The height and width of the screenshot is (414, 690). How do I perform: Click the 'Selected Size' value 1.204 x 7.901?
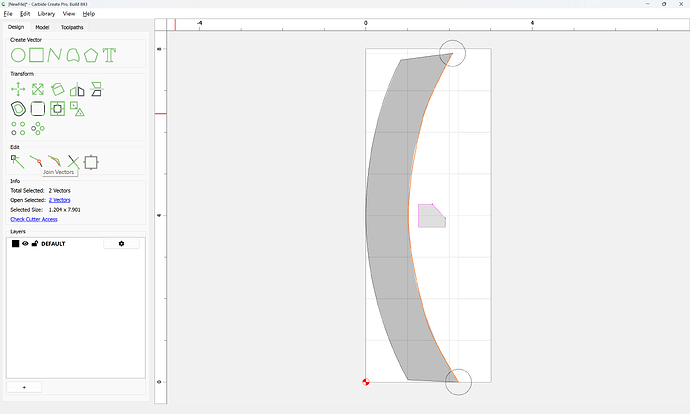pyautogui.click(x=65, y=210)
